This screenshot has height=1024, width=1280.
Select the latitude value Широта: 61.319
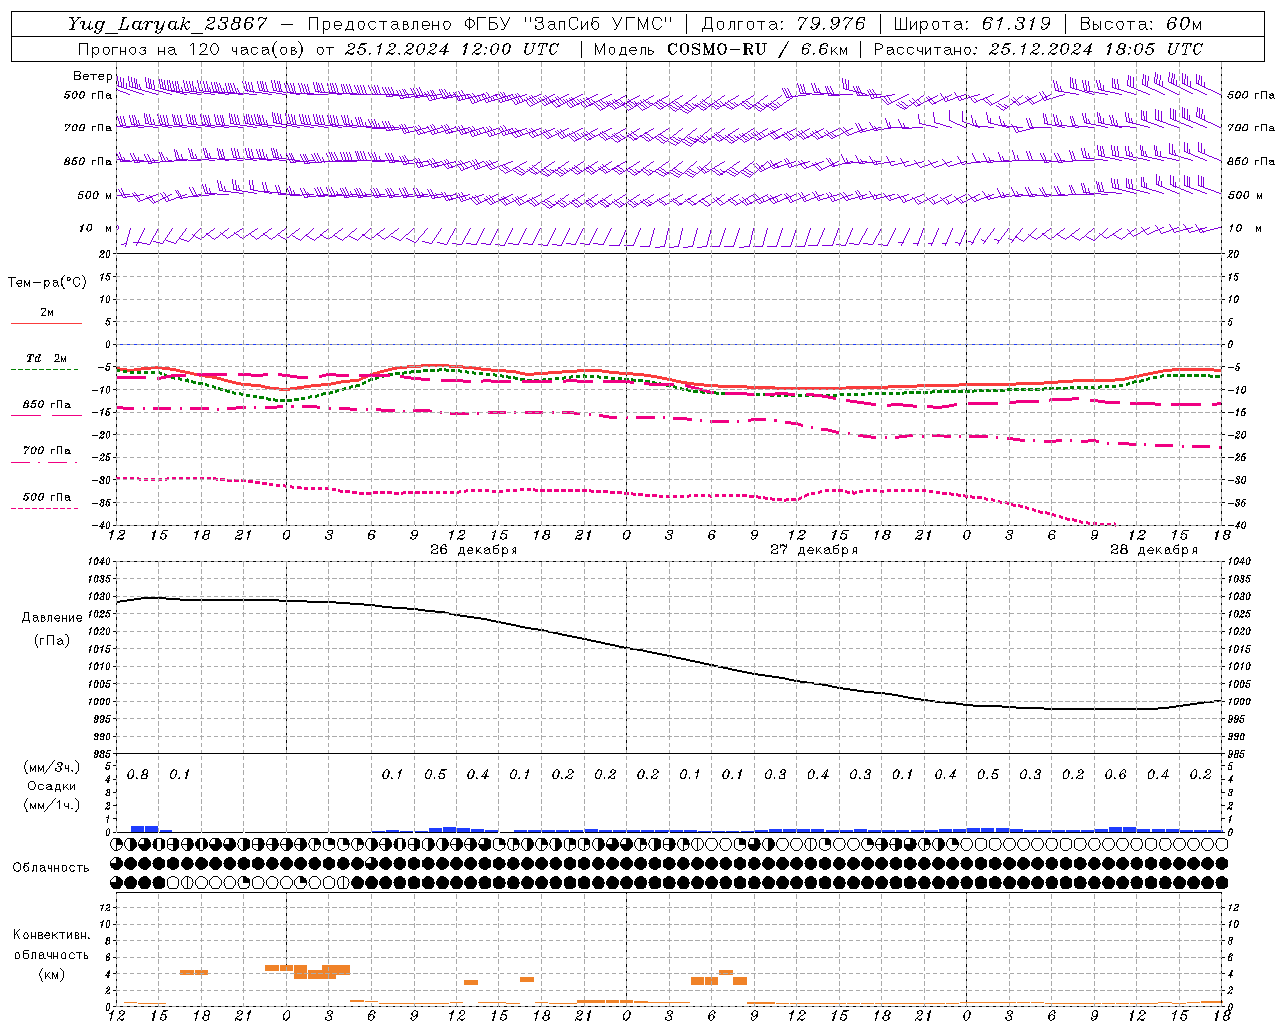pos(972,24)
